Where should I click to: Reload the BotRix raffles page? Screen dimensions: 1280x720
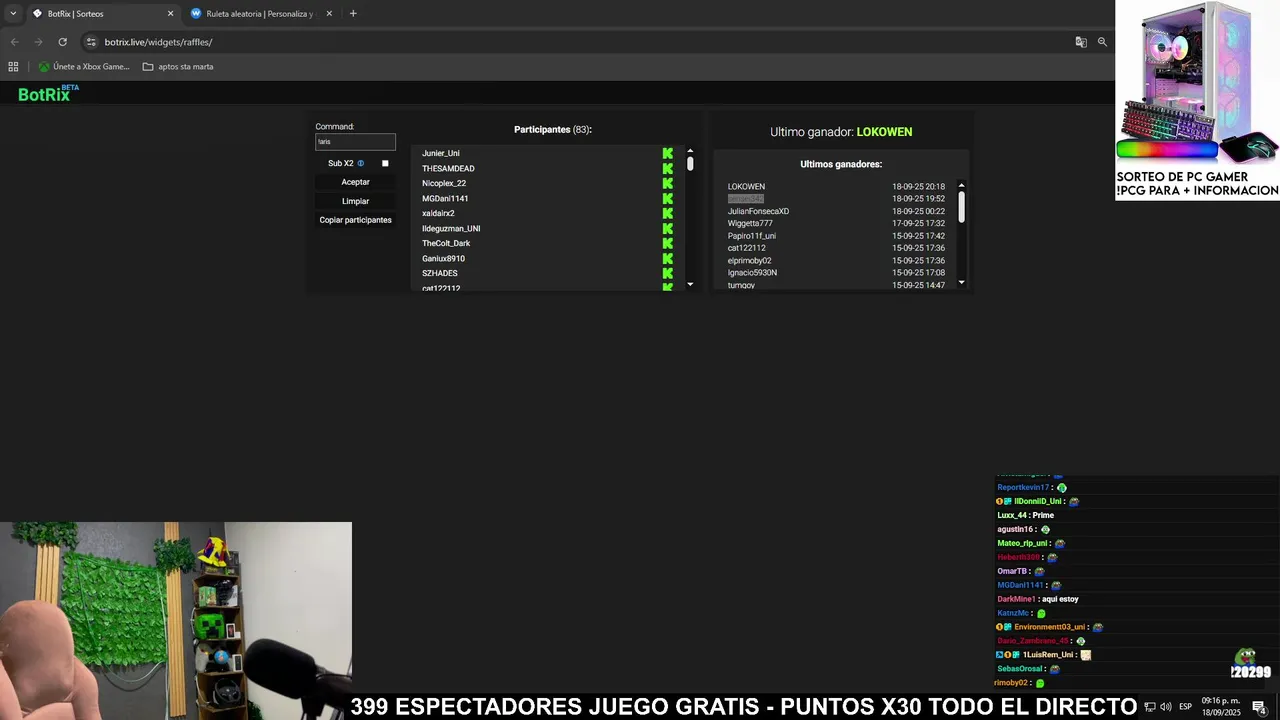coord(62,42)
